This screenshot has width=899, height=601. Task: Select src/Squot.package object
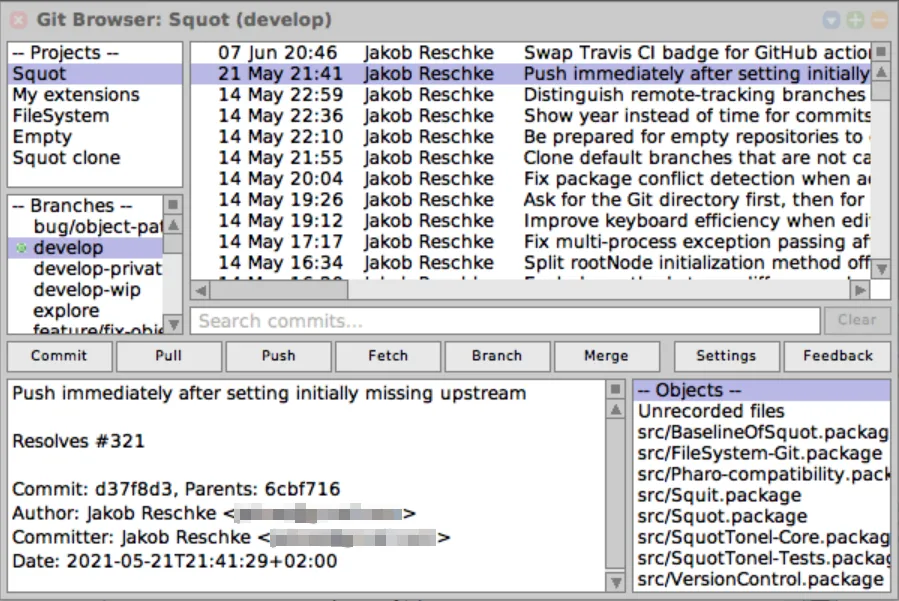point(762,517)
